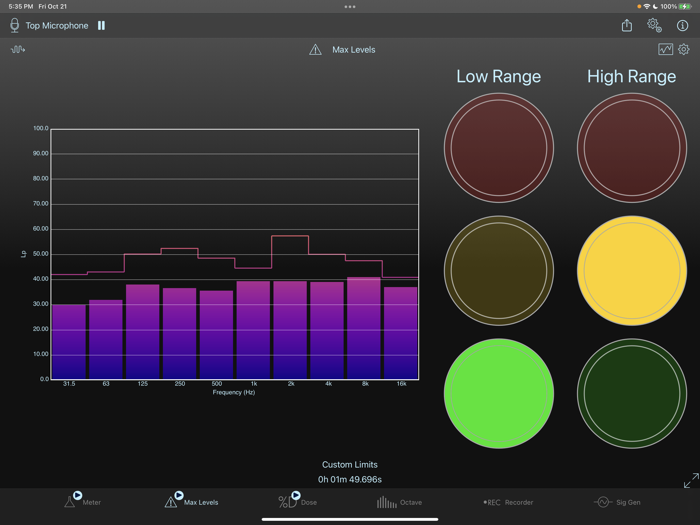The image size is (700, 525).
Task: Switch to the Meter tab
Action: pos(83,502)
